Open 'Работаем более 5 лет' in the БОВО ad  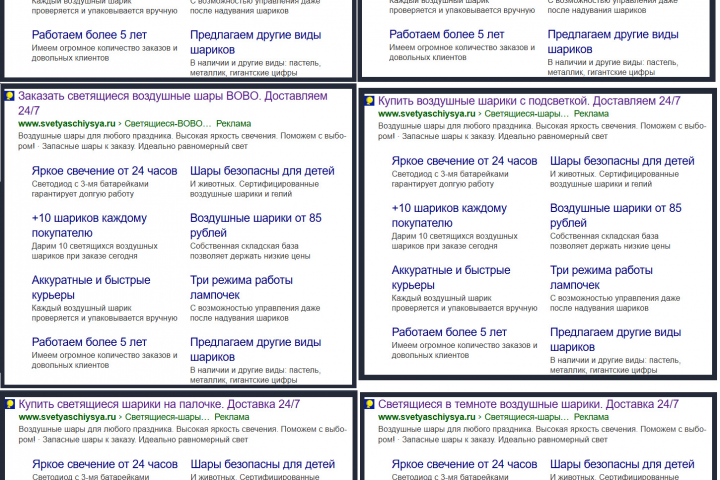coord(89,342)
